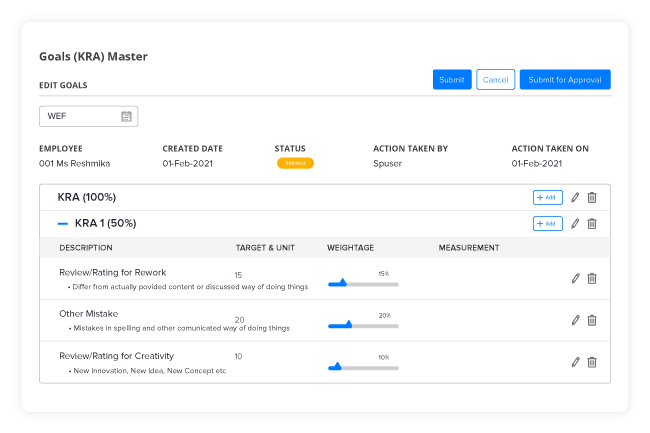The width and height of the screenshot is (650, 433).
Task: Click the 20% weightage slider handle
Action: [348, 324]
